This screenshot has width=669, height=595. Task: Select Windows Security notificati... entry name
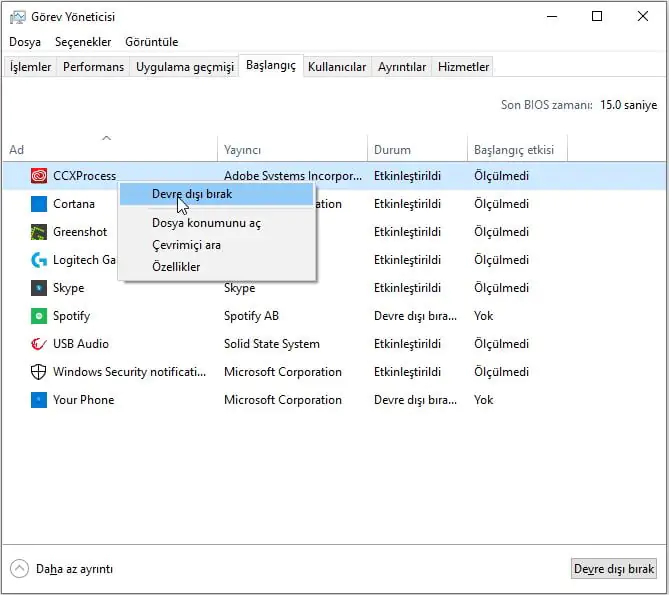[129, 372]
